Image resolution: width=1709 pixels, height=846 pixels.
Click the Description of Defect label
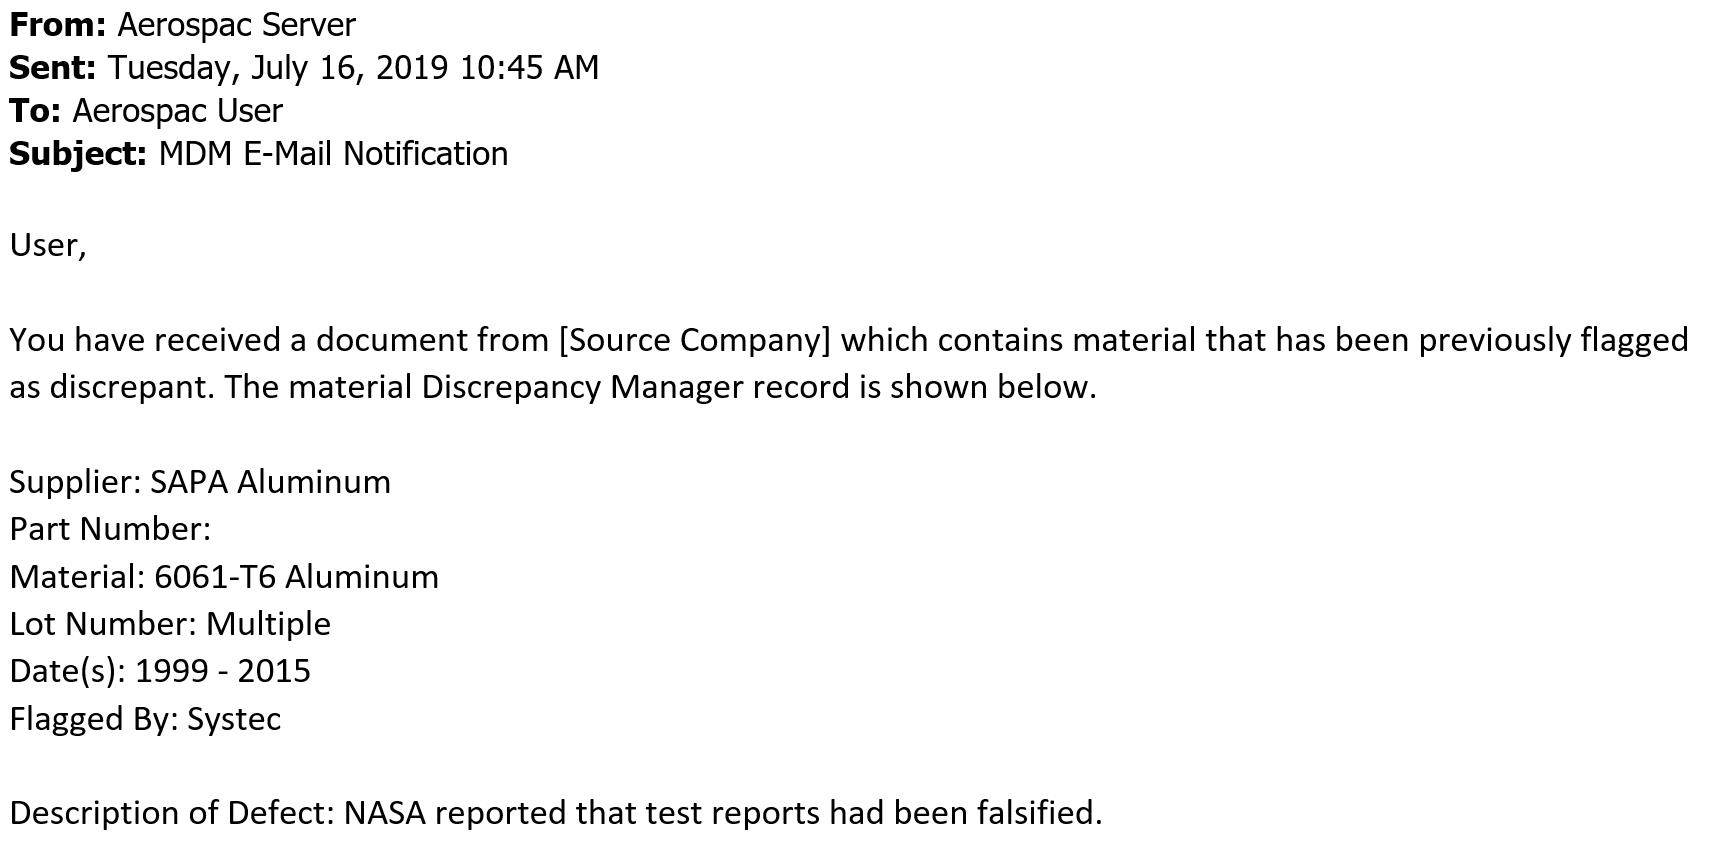coord(172,813)
